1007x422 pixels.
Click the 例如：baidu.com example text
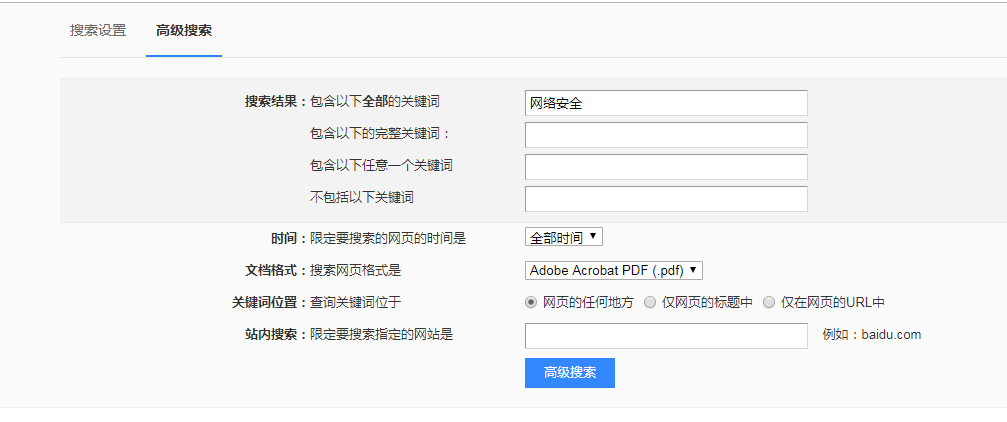coord(871,335)
